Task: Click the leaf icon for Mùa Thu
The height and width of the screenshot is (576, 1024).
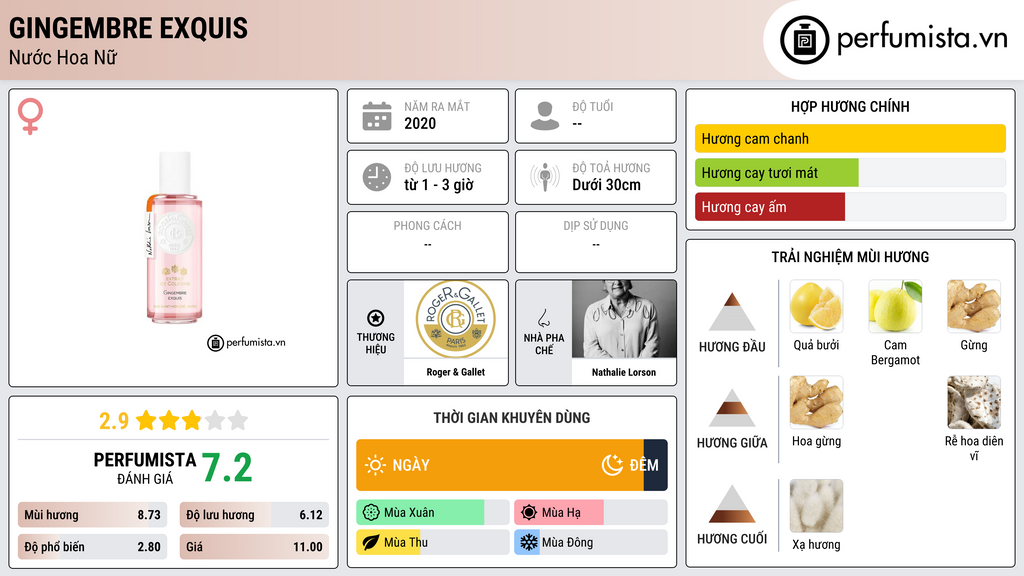Action: (371, 543)
